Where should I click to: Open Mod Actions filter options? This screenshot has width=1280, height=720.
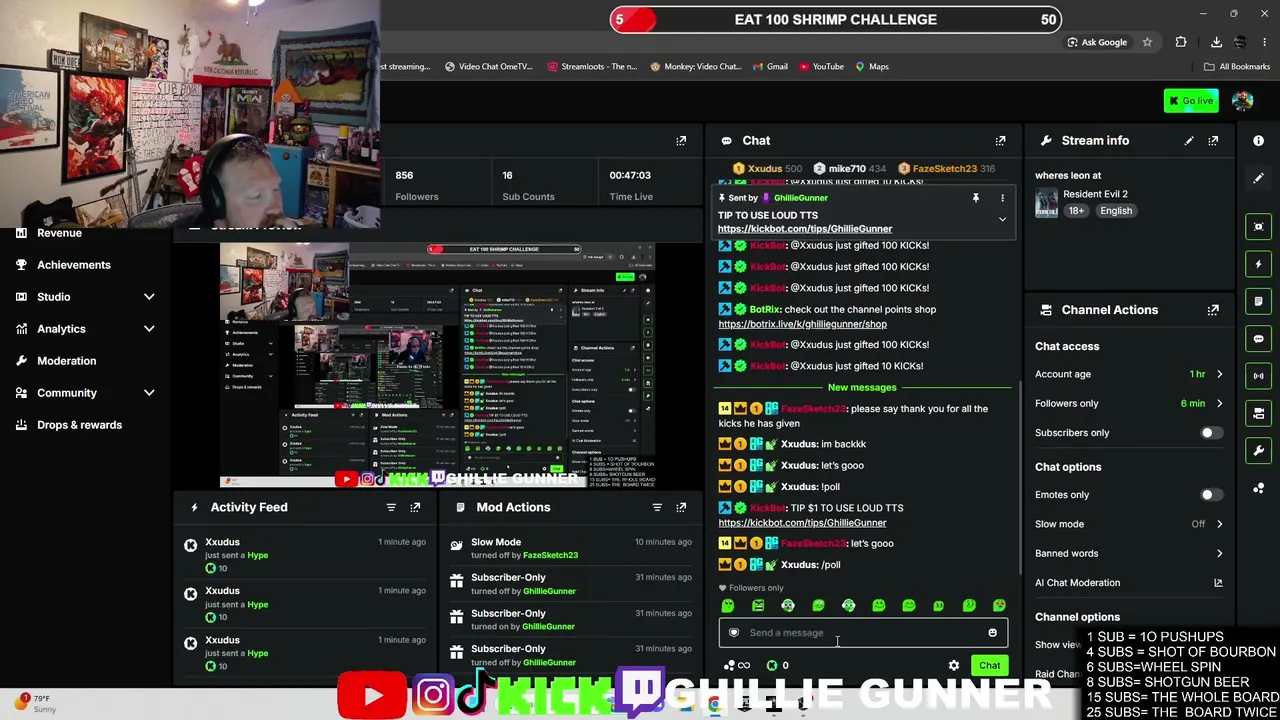(x=657, y=507)
